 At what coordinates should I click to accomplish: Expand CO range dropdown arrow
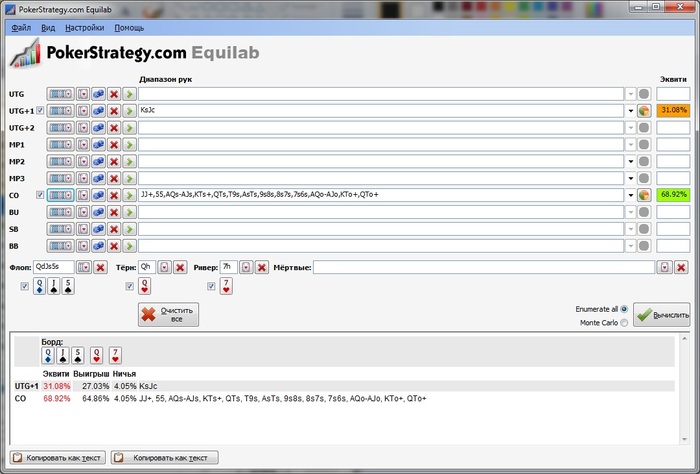(630, 195)
